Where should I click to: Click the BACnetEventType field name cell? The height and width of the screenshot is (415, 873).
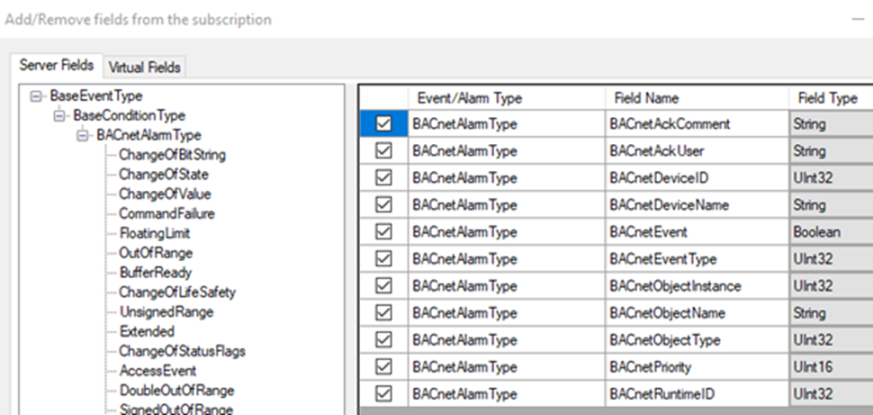click(x=697, y=259)
